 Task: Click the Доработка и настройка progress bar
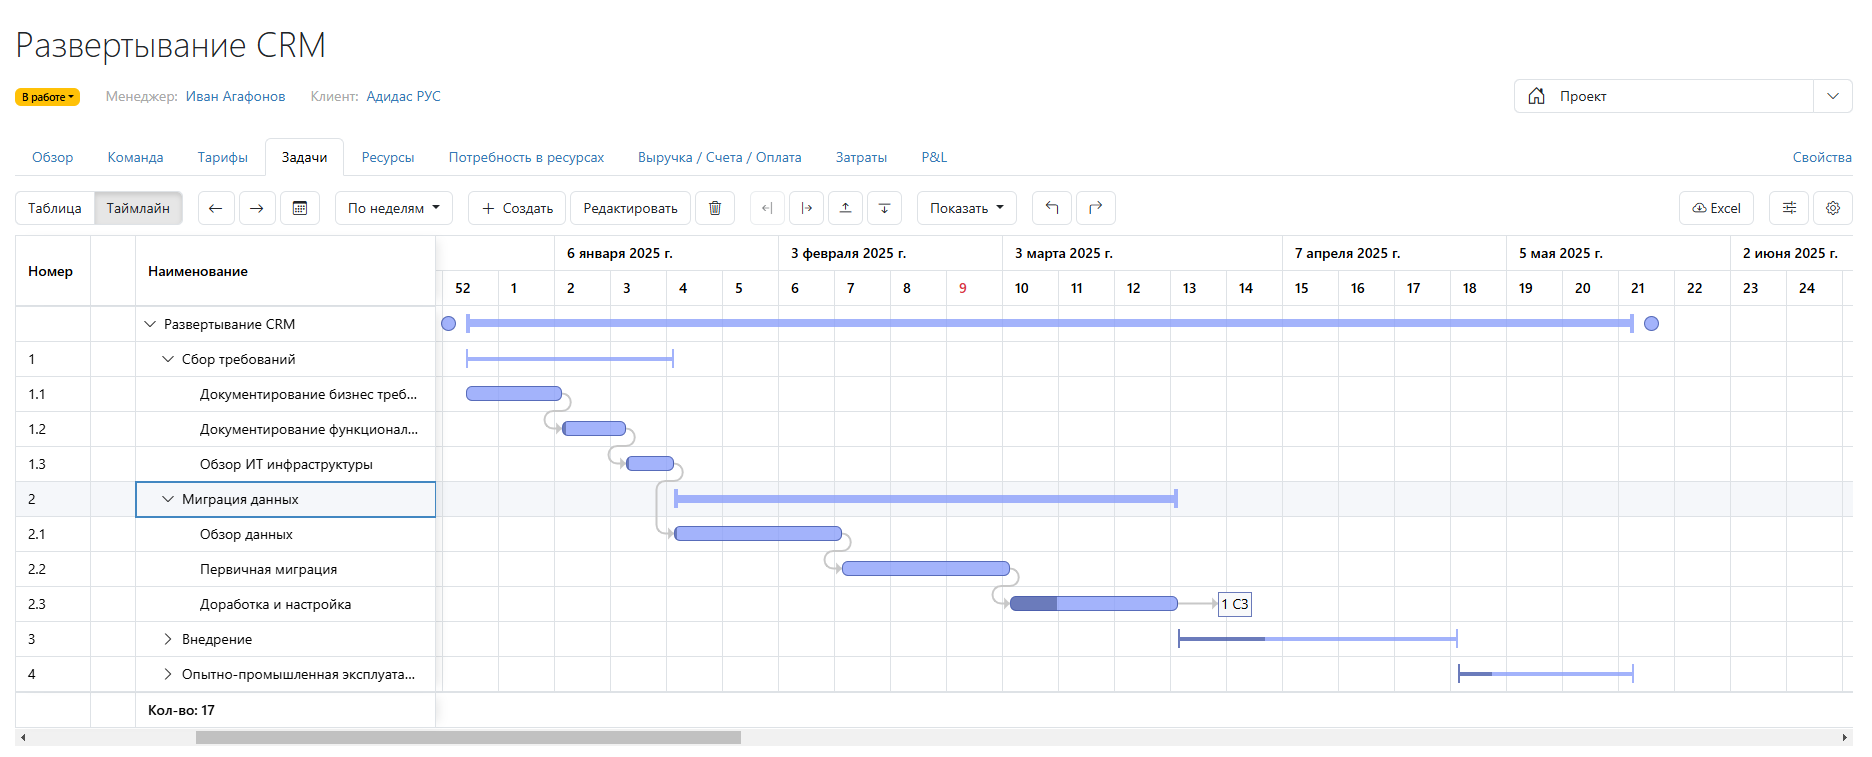pos(1094,604)
